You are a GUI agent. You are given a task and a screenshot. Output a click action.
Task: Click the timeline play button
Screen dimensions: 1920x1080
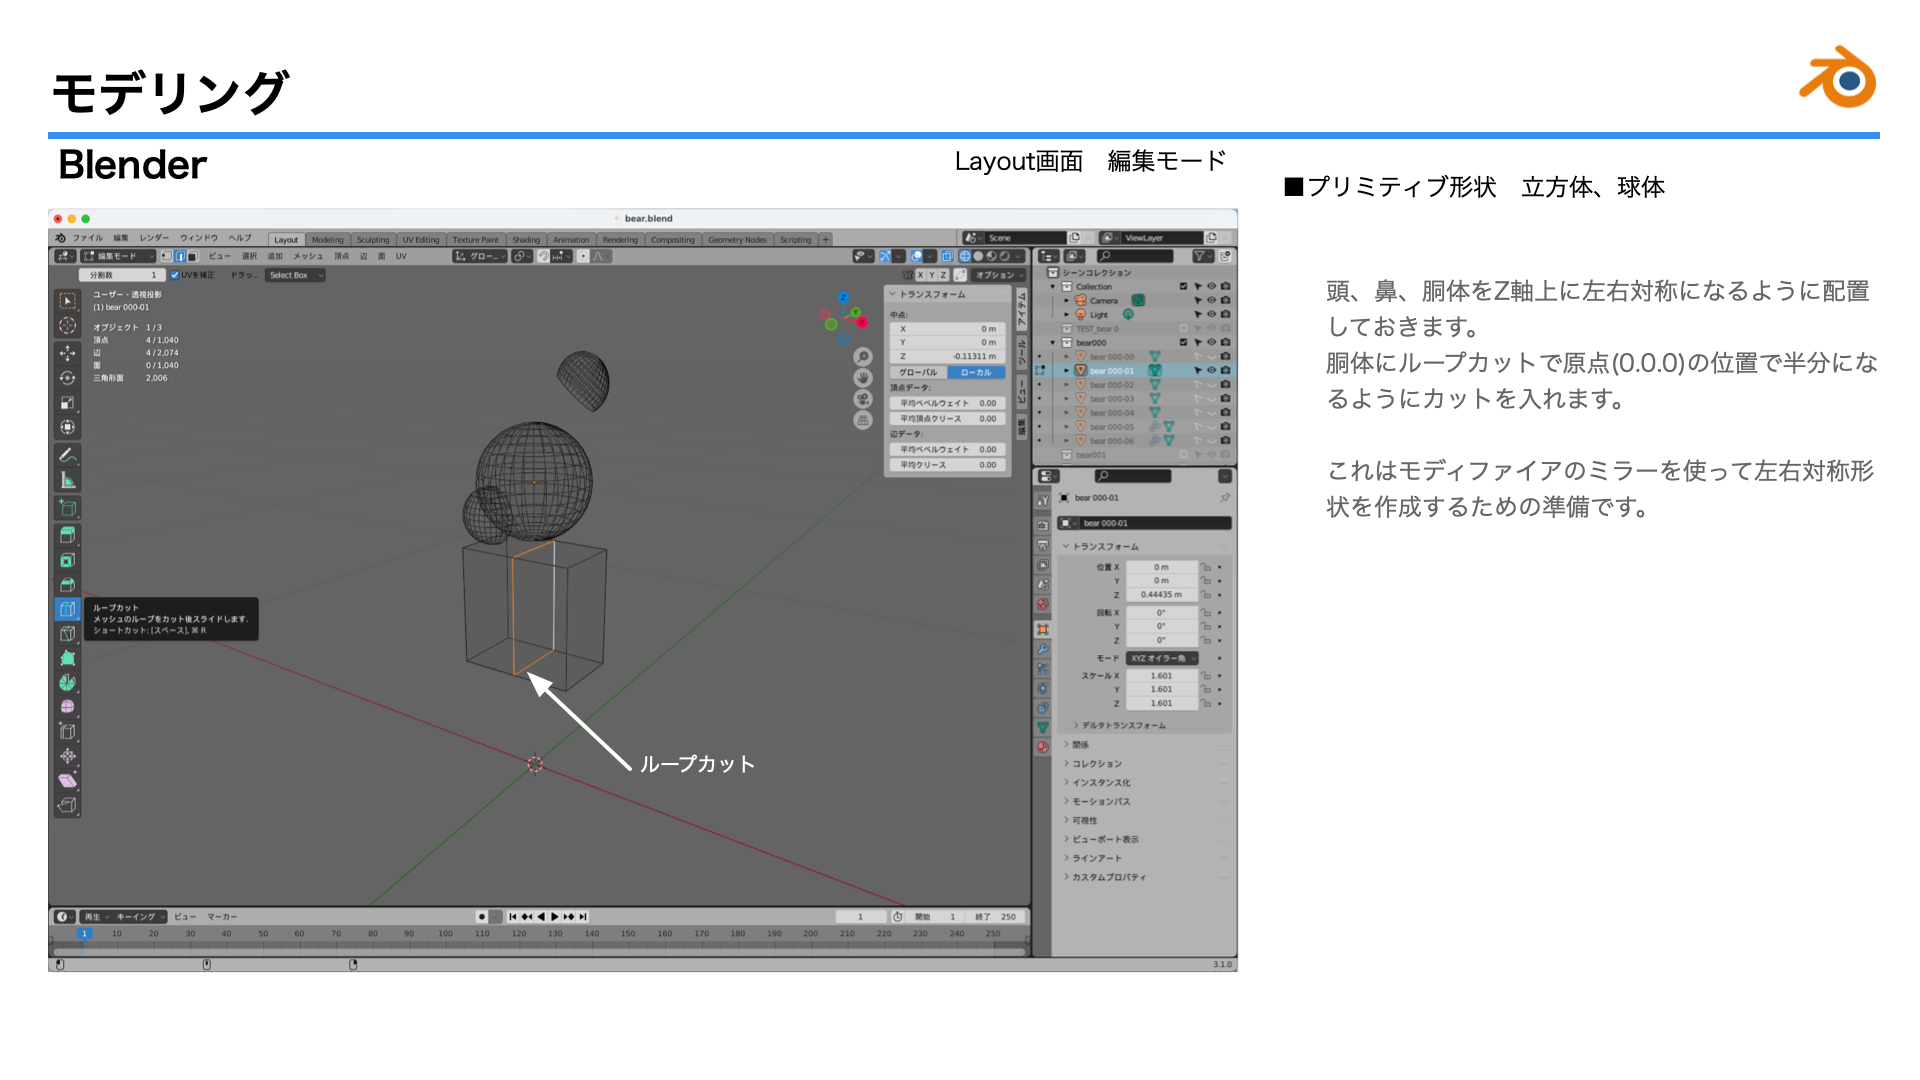coord(555,917)
